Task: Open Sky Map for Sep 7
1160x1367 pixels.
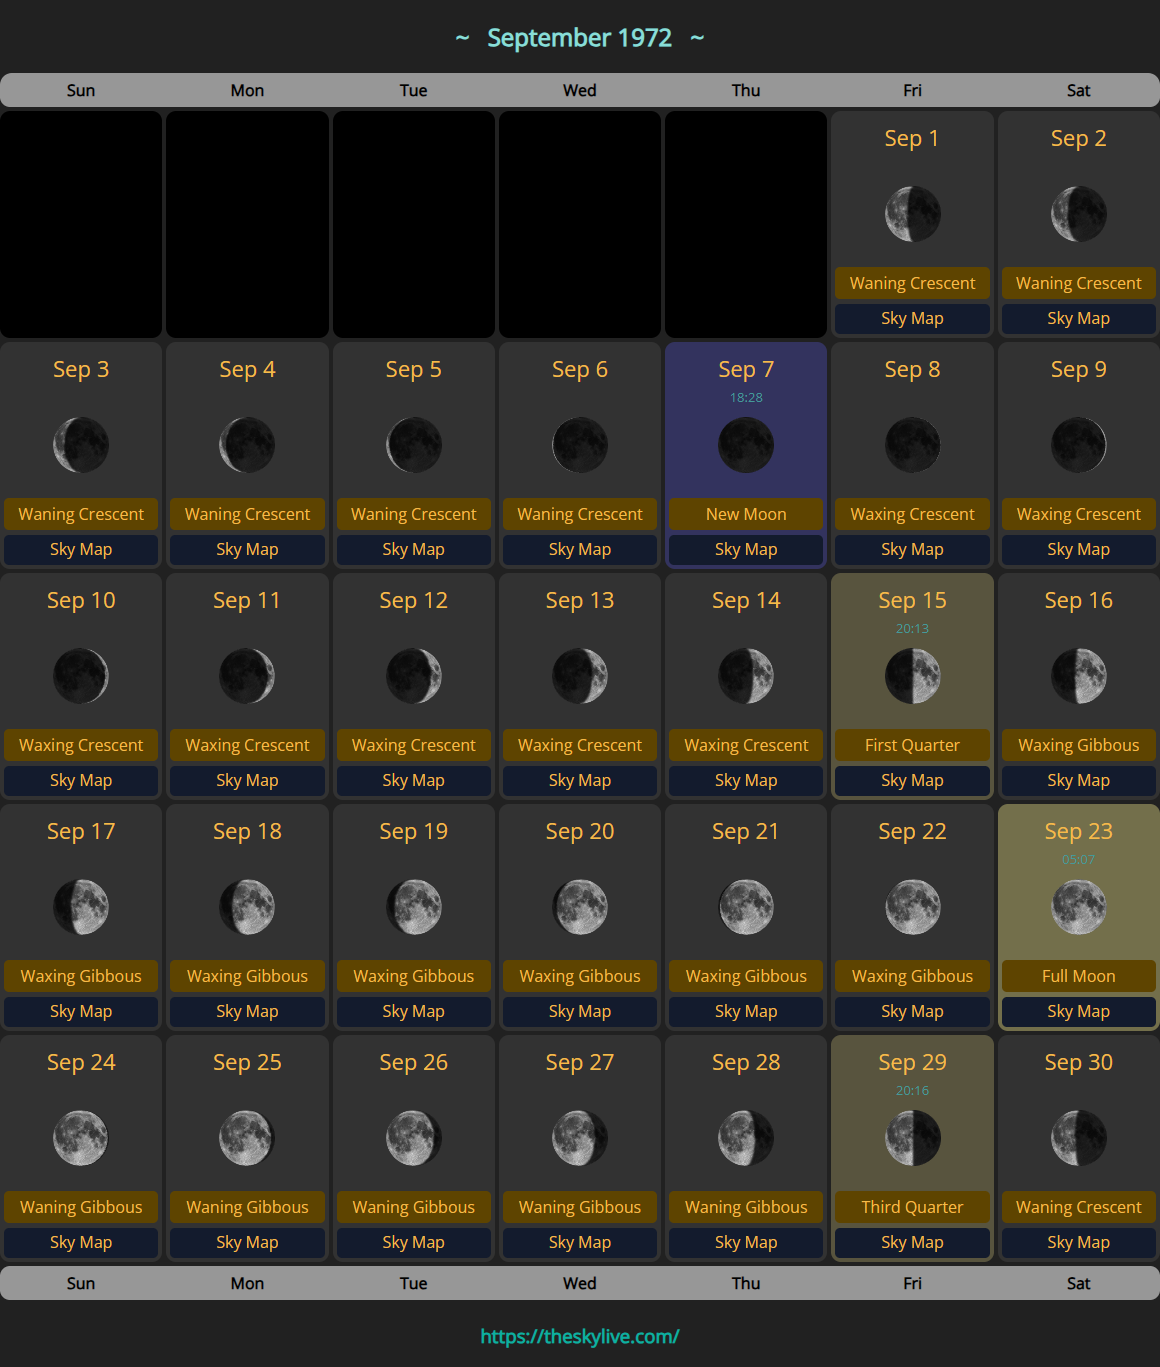Action: click(746, 549)
